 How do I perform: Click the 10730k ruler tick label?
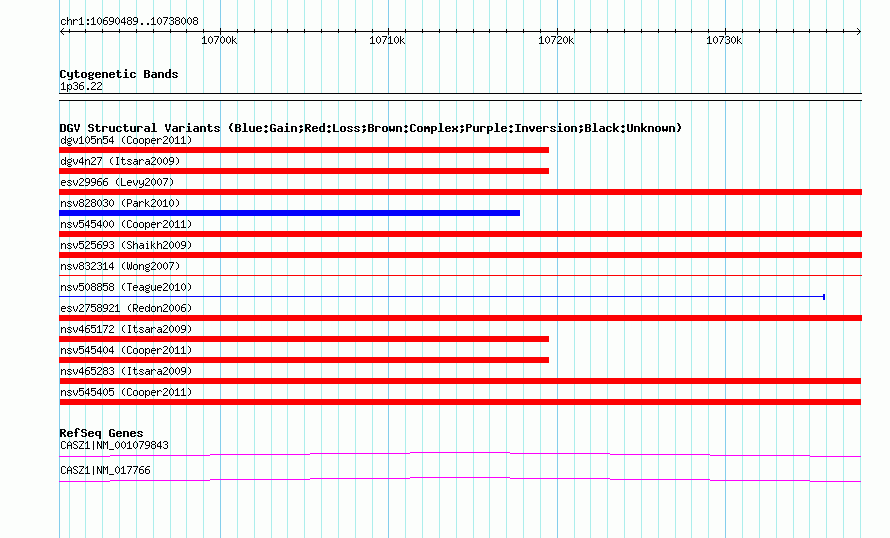point(724,40)
